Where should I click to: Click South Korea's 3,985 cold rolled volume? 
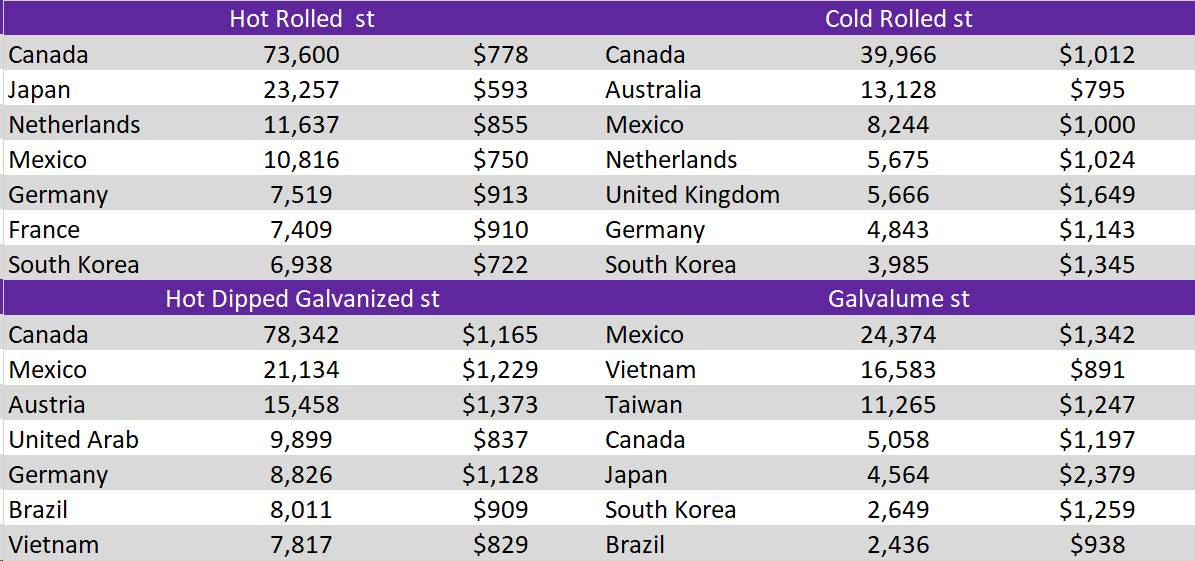[x=899, y=265]
